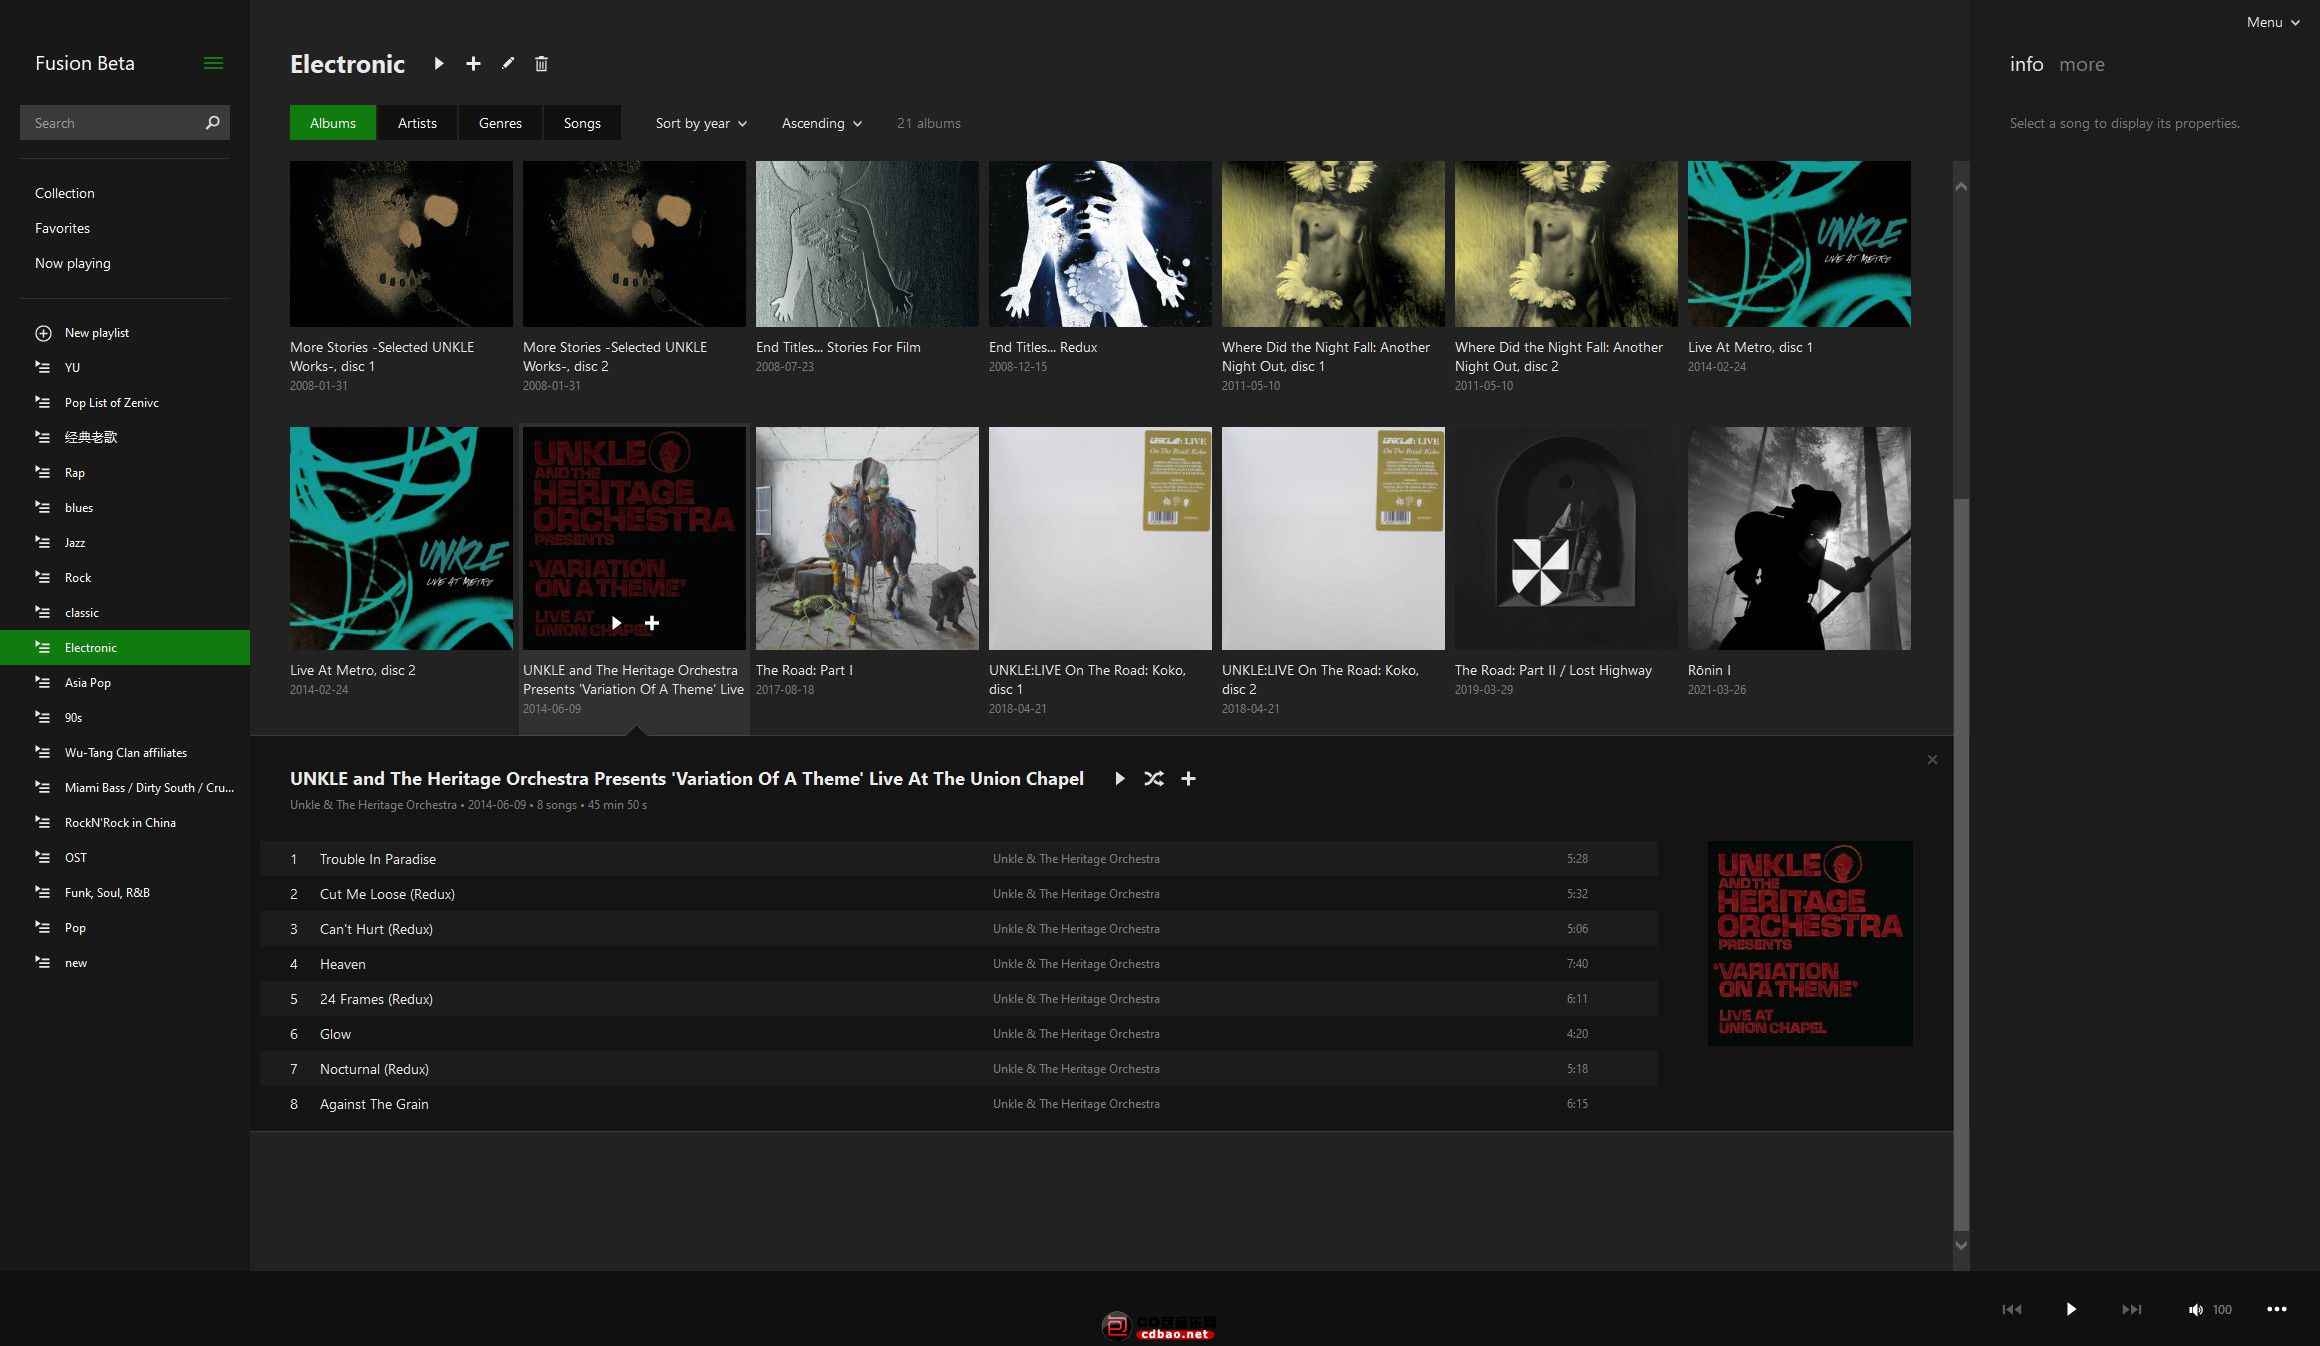
Task: Open the Ascending order dropdown
Action: [821, 123]
